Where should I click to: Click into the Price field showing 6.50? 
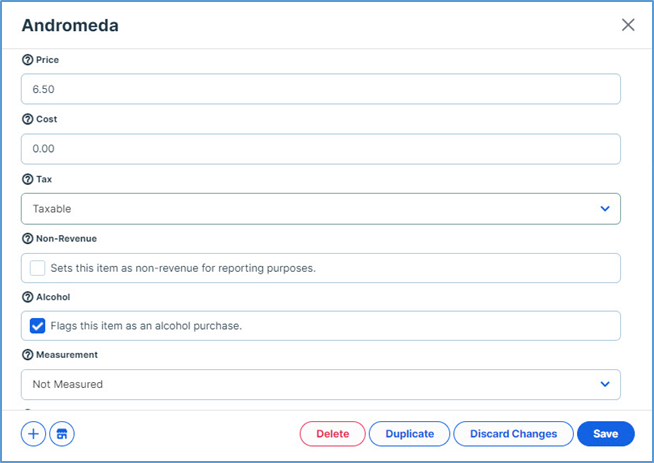[x=320, y=90]
